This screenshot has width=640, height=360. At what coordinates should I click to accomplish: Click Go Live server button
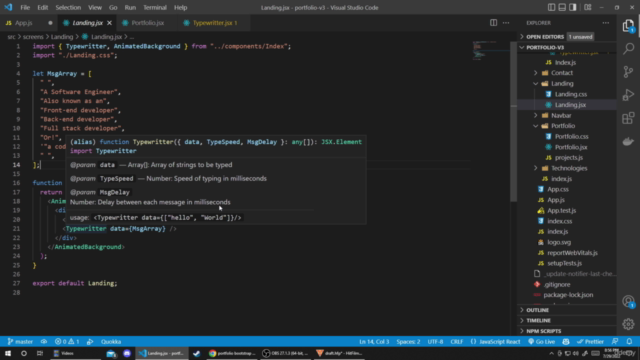pos(542,342)
